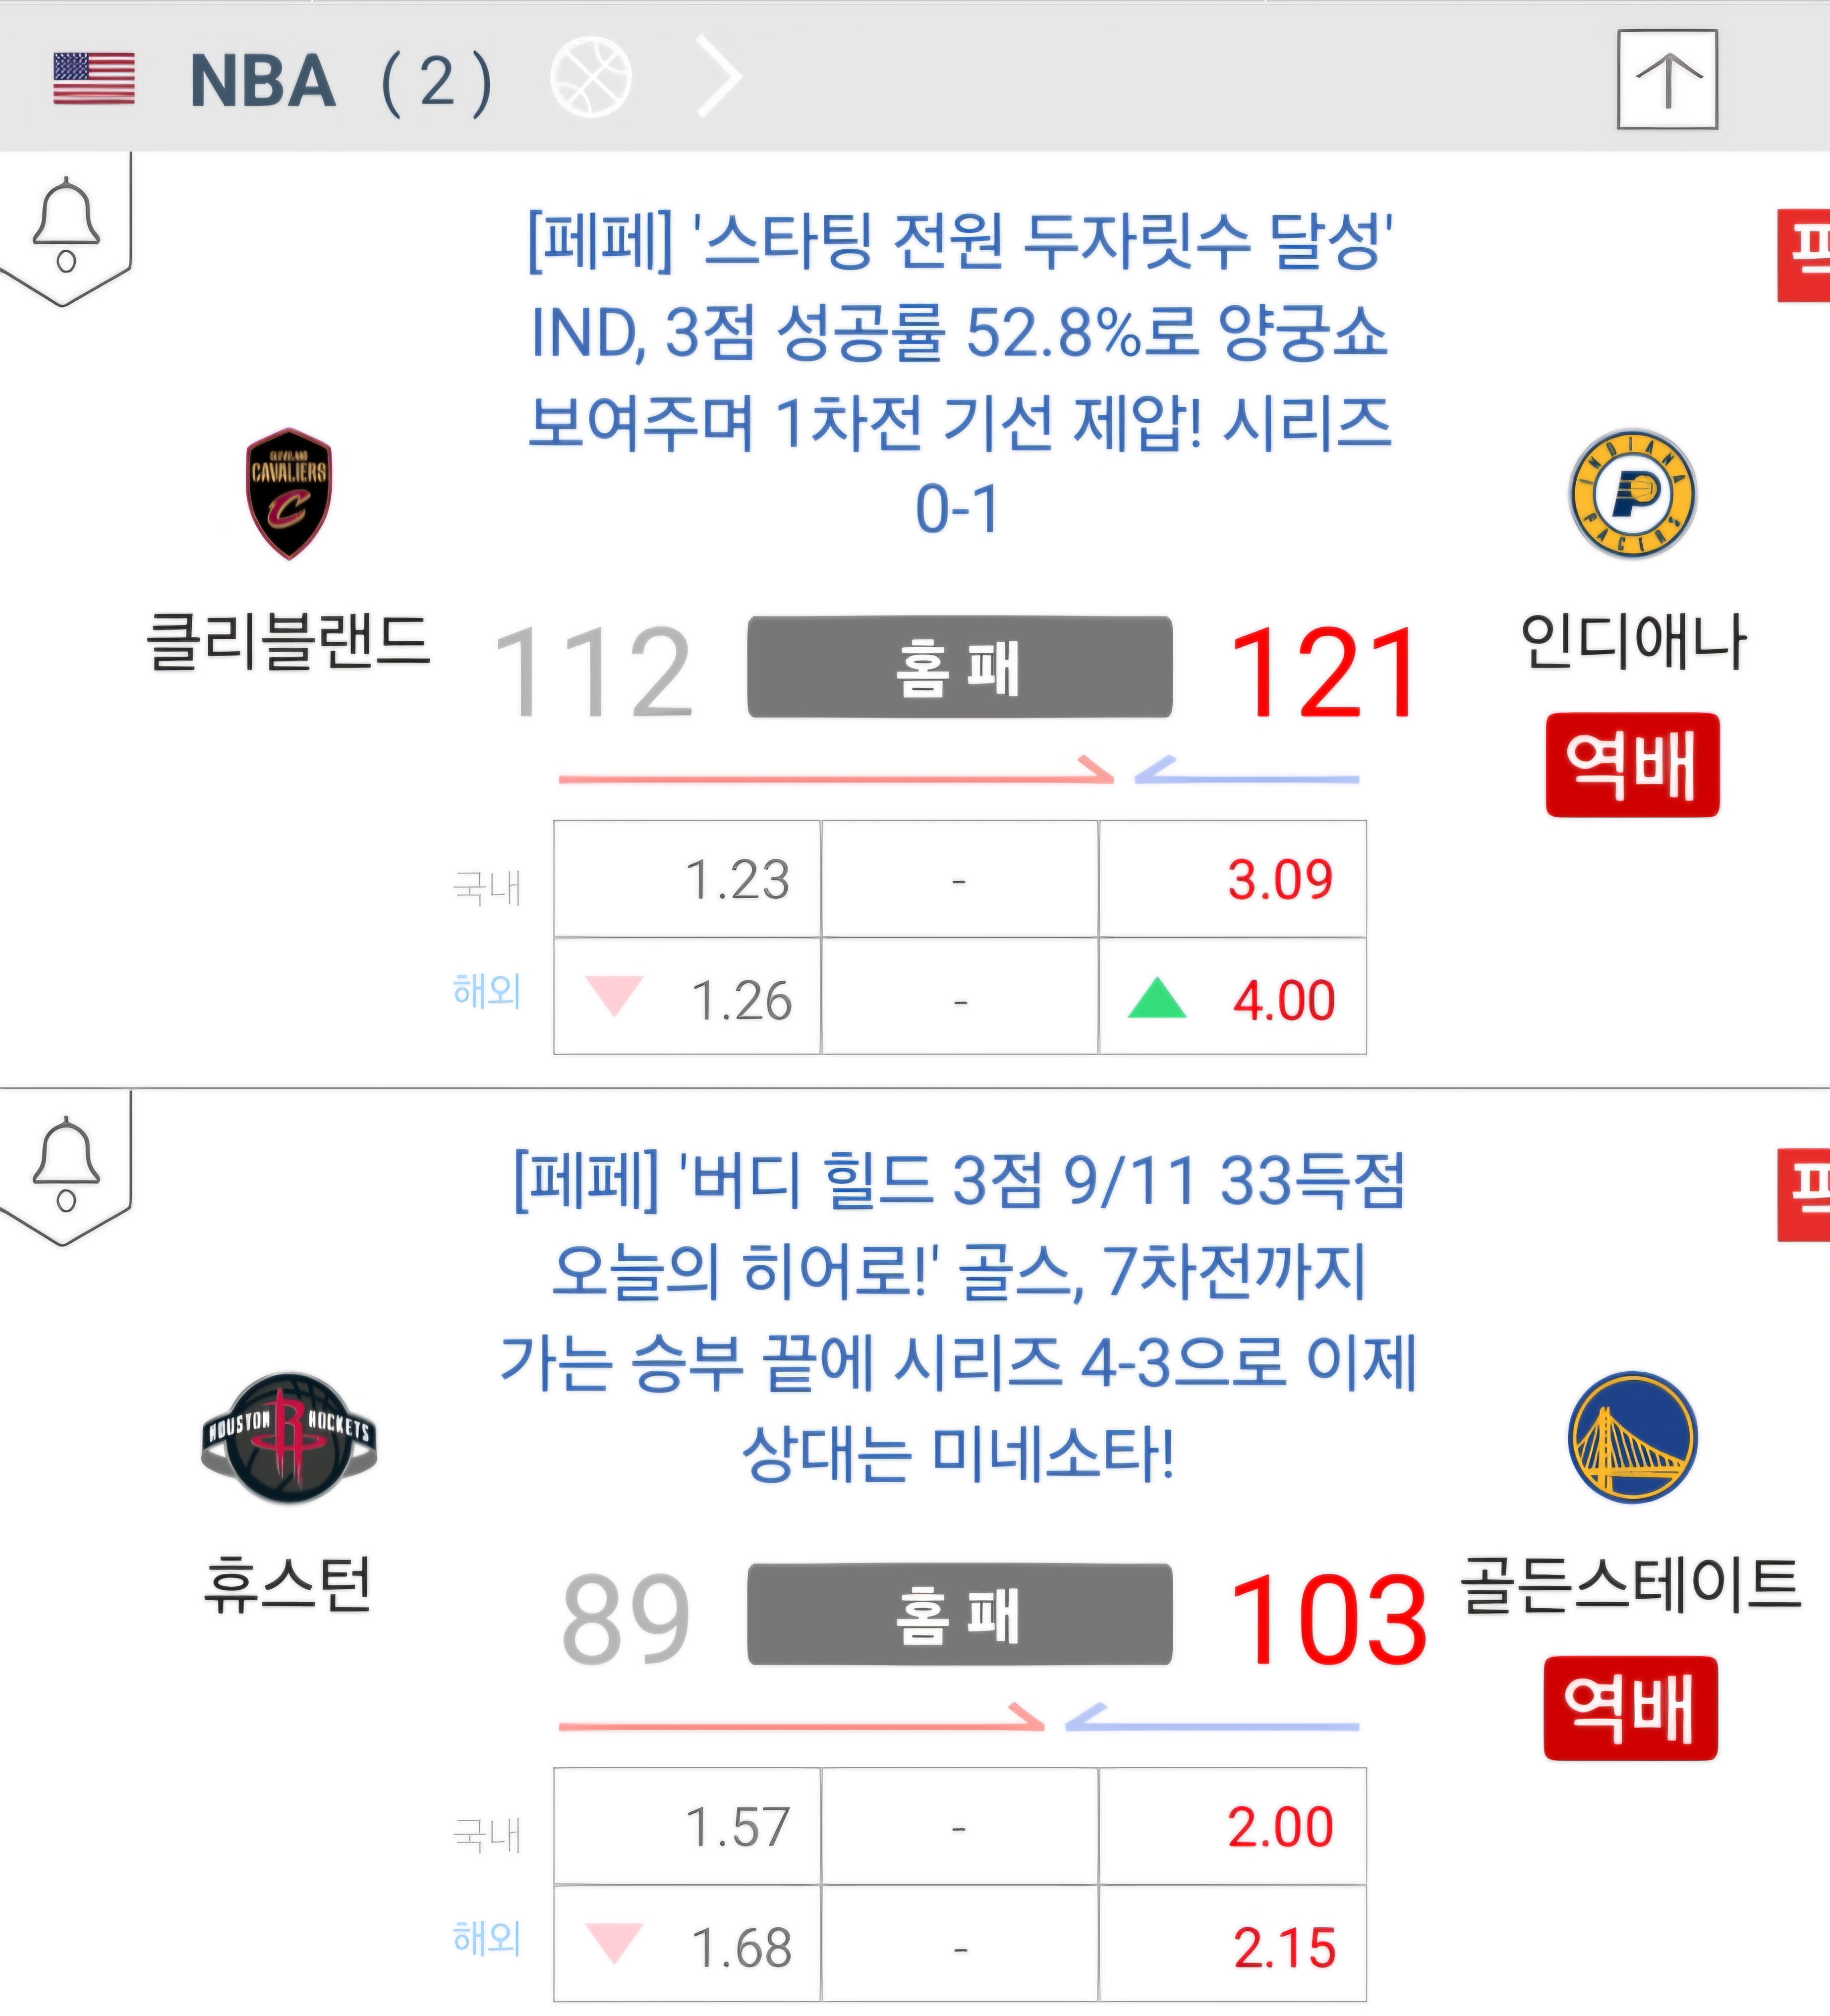Open the Golden State Warriors logo
Viewport: 1830px width, 2016px height.
(1633, 1437)
